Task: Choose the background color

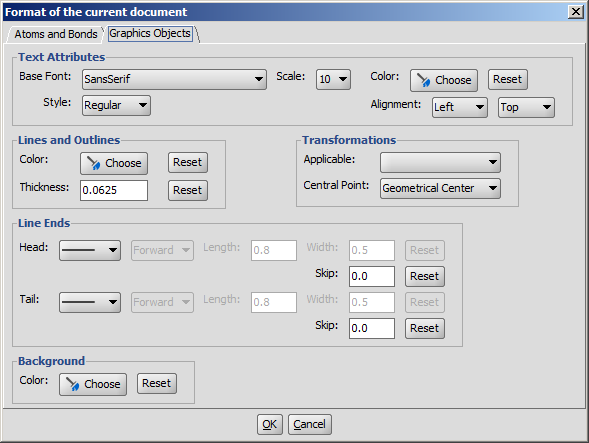Action: [x=93, y=384]
